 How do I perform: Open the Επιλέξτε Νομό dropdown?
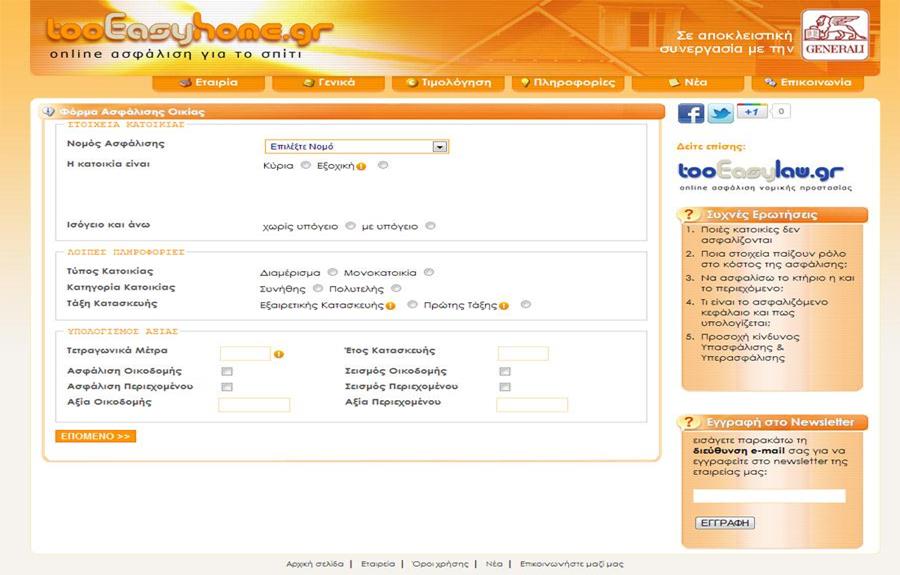pos(356,146)
